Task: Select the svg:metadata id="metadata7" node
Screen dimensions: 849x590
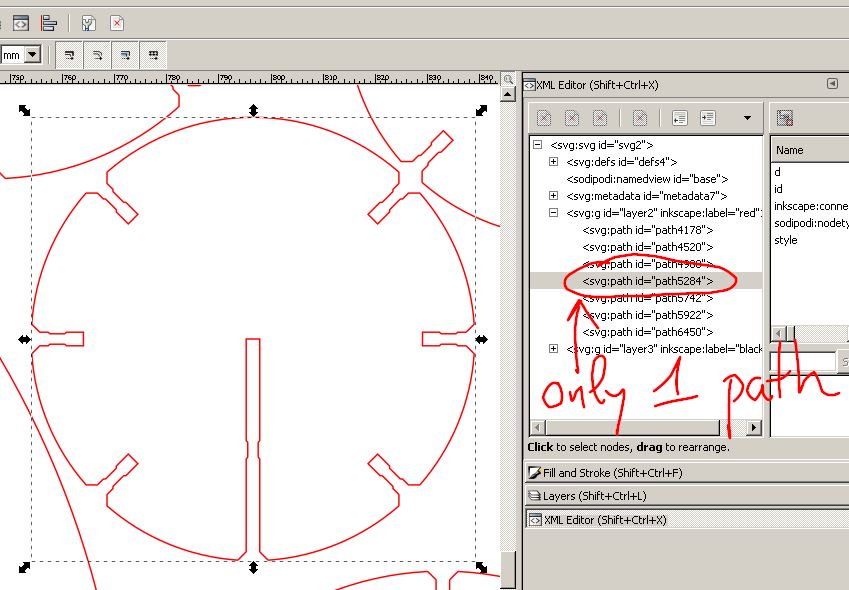Action: [646, 196]
